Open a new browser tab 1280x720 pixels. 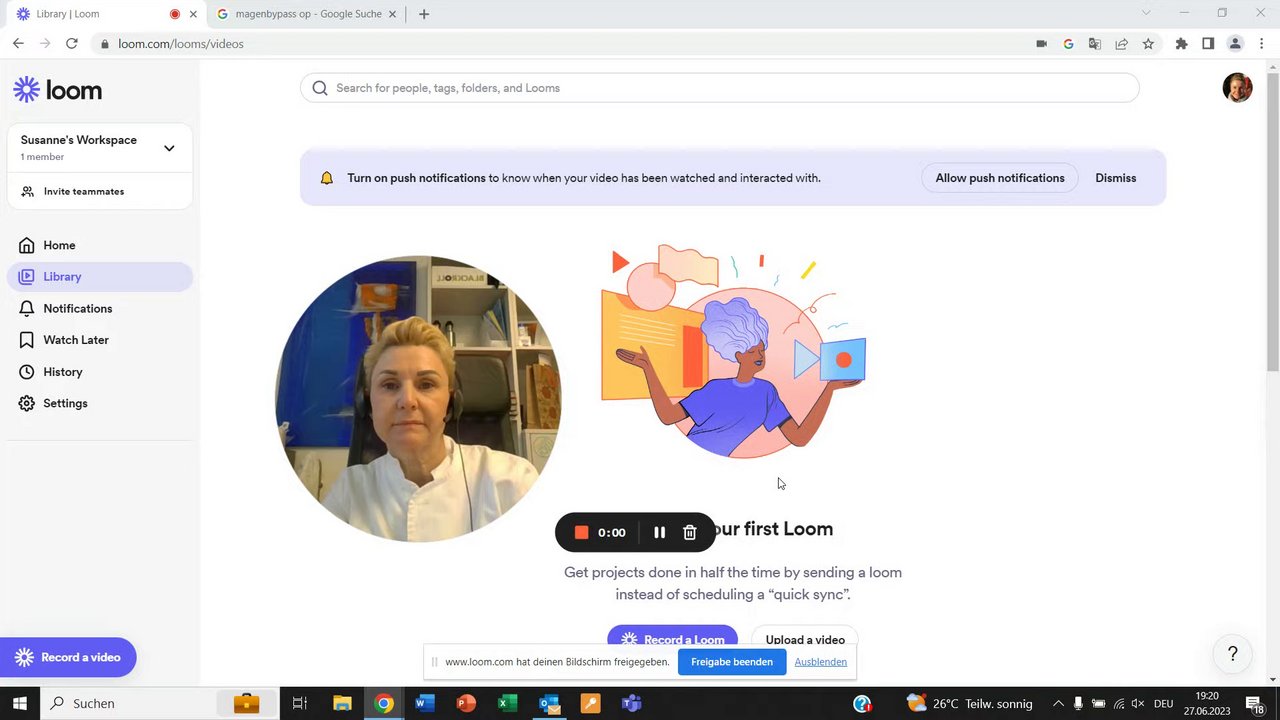424,14
